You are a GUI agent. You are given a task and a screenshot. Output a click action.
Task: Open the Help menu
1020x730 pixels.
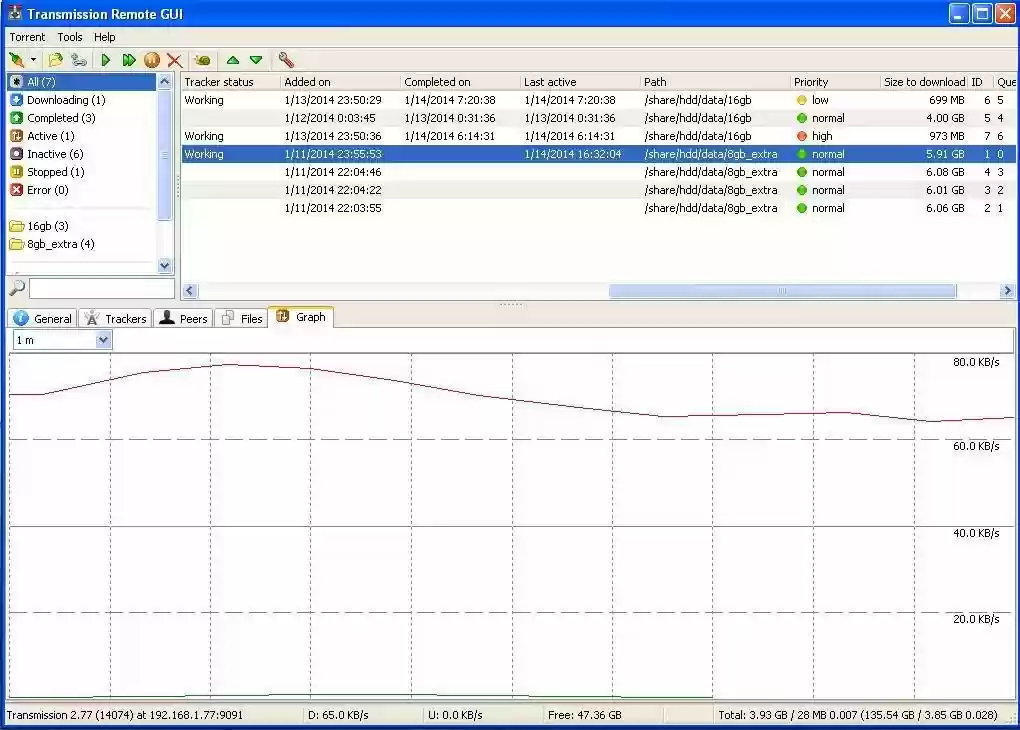point(104,37)
